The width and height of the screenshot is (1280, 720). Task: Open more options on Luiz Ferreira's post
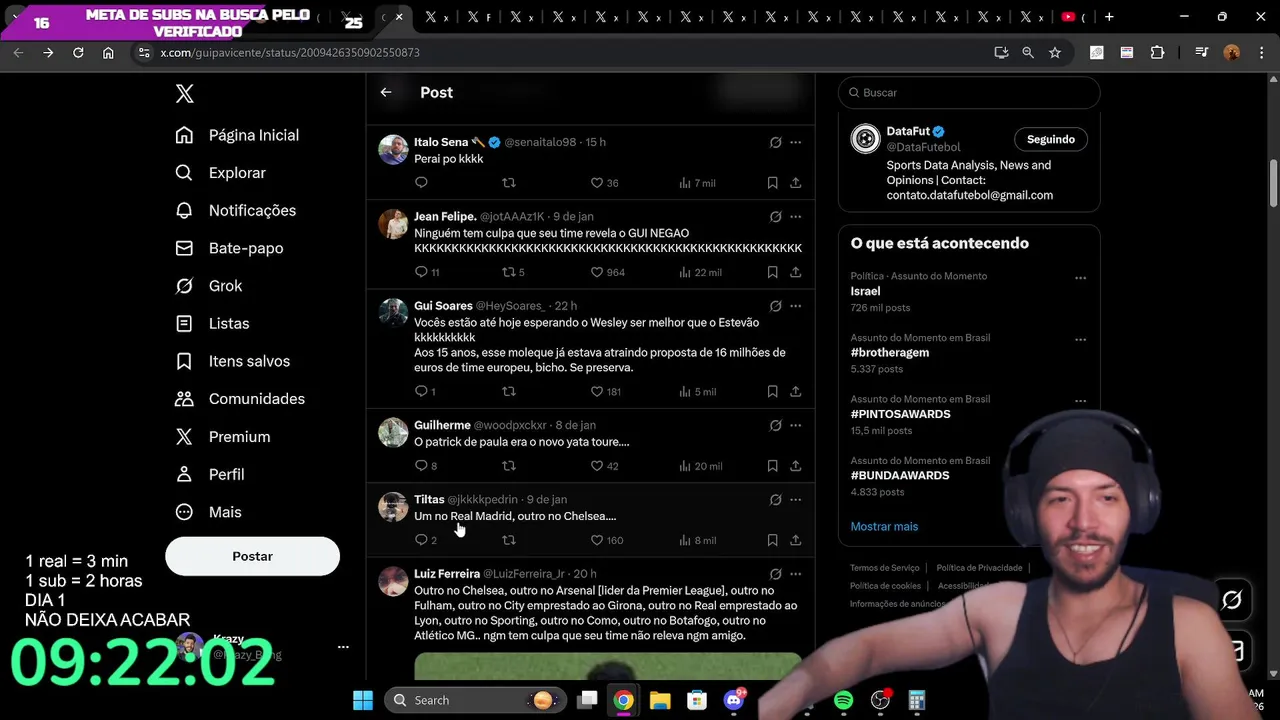(x=795, y=575)
